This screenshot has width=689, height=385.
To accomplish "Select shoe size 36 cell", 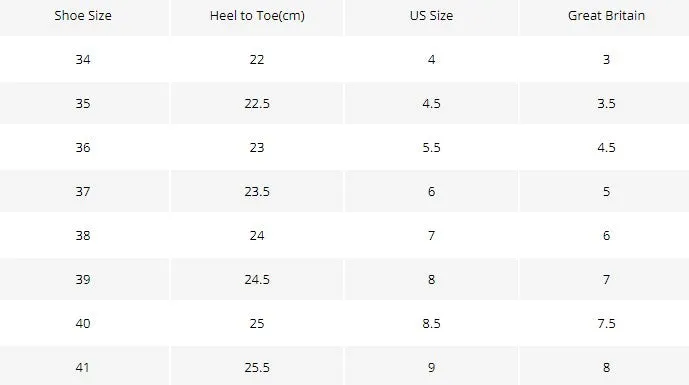I will click(83, 147).
